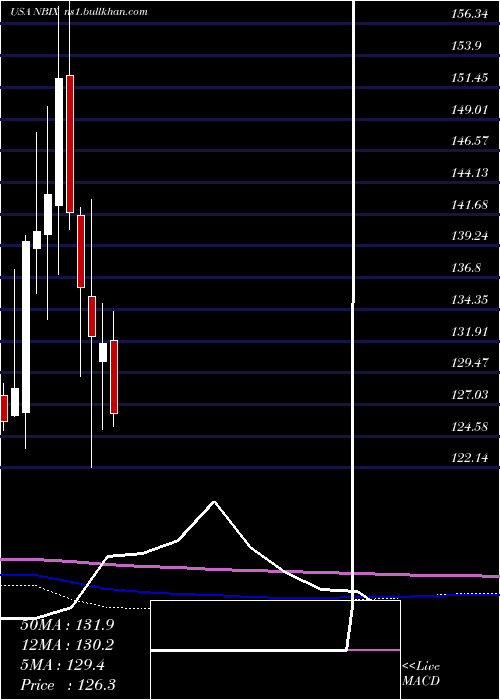The image size is (500, 700).
Task: Click the 136.8 price axis label
Action: [466, 268]
